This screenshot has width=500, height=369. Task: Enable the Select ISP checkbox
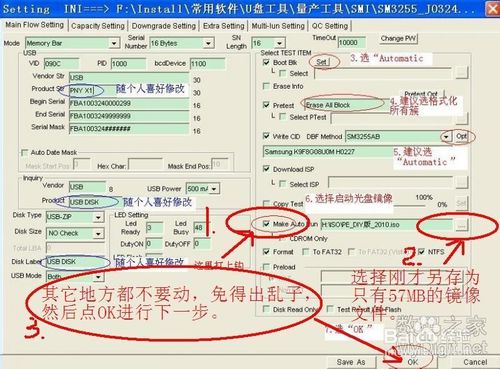pos(283,184)
